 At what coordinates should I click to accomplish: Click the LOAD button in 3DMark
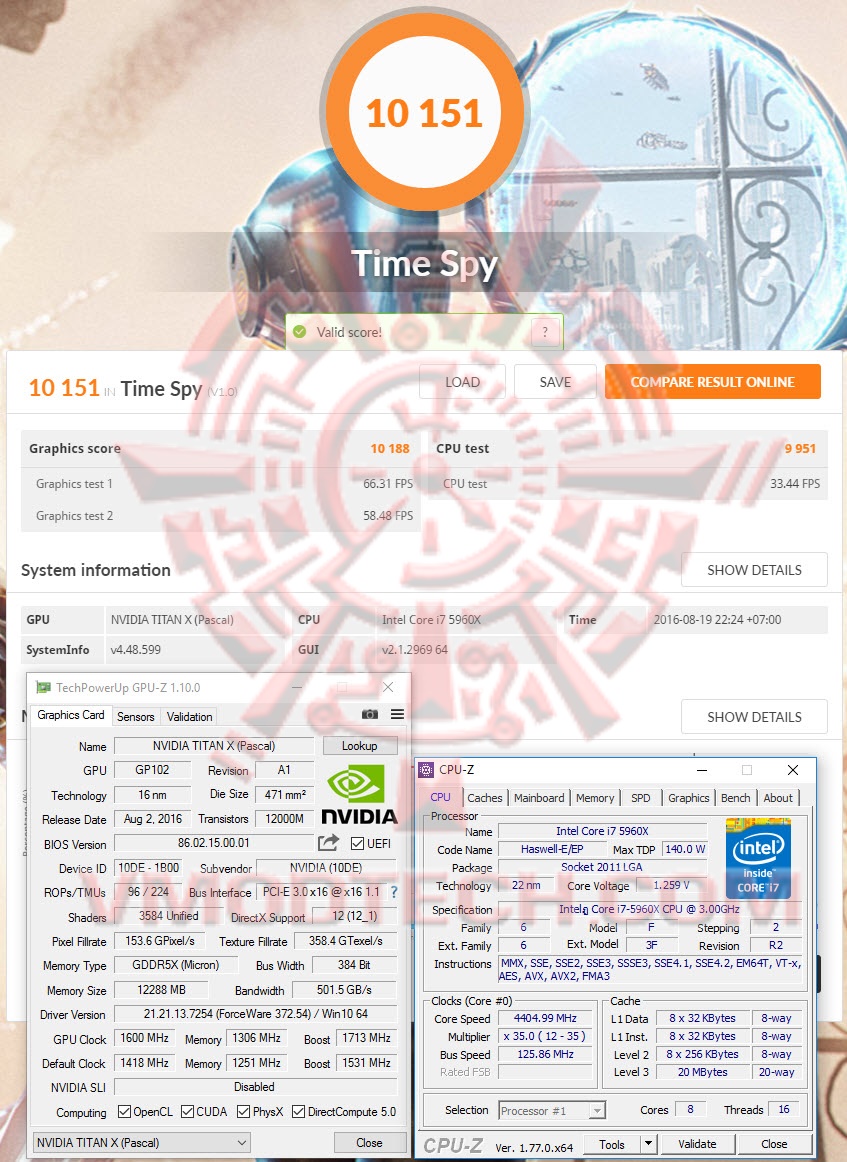[462, 382]
